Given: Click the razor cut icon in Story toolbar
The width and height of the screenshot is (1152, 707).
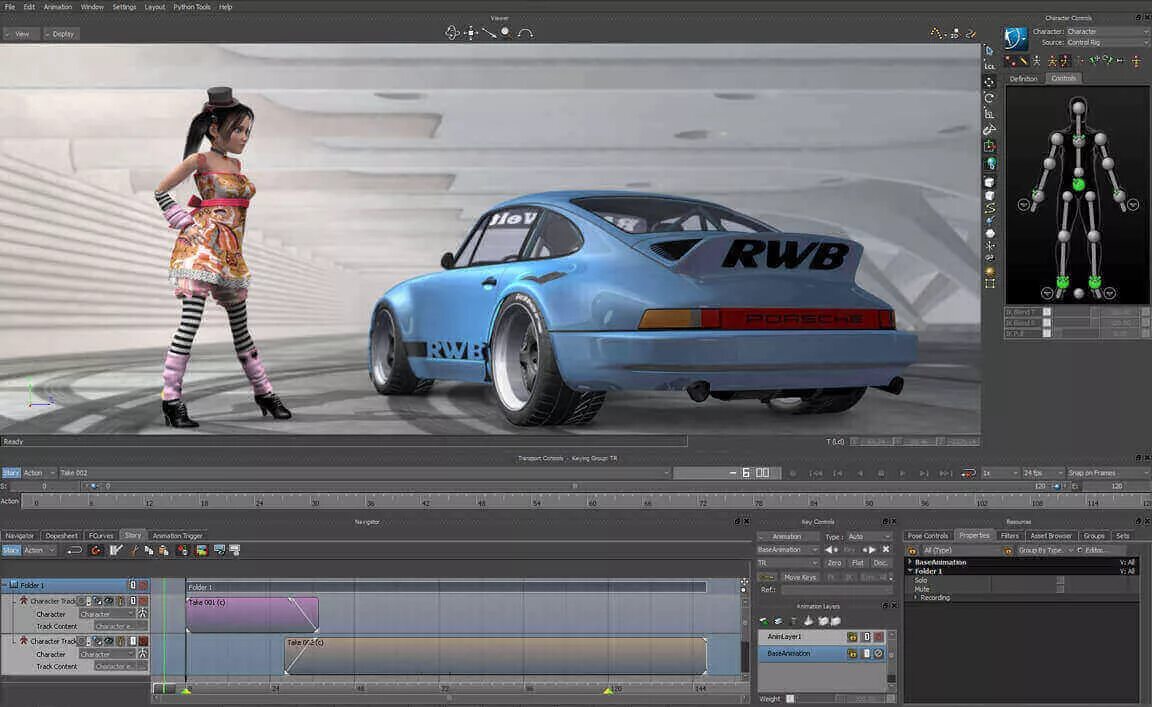Looking at the screenshot, I should pyautogui.click(x=134, y=550).
